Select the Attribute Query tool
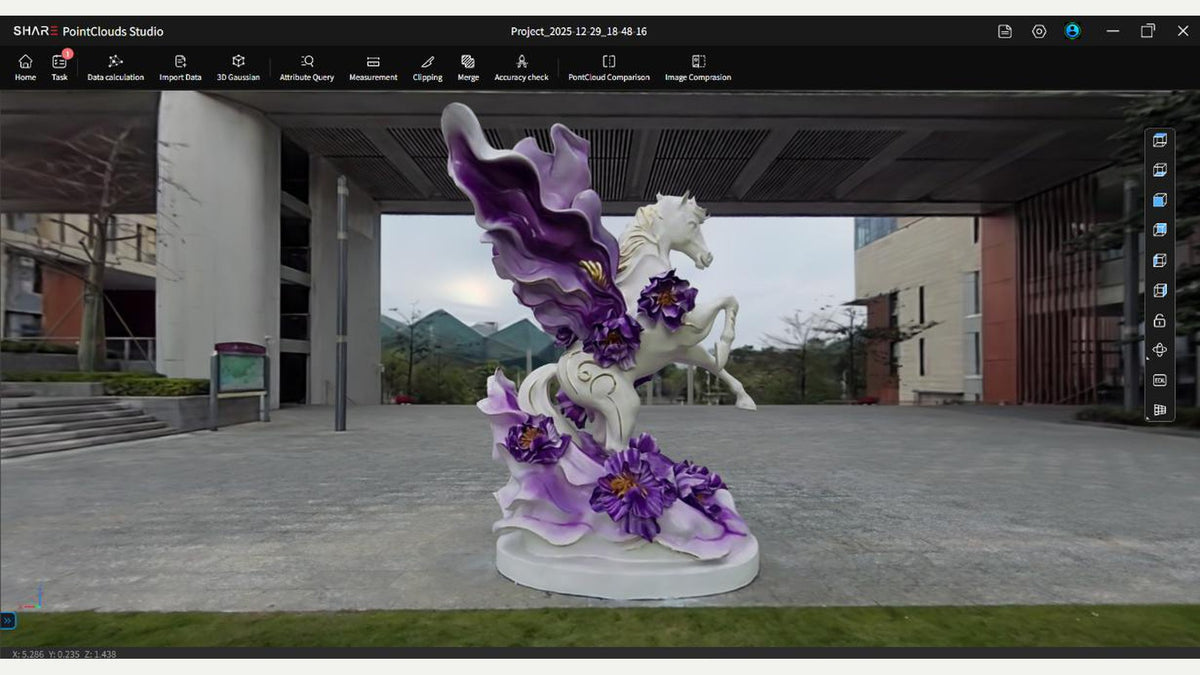The width and height of the screenshot is (1200, 675). click(x=307, y=68)
